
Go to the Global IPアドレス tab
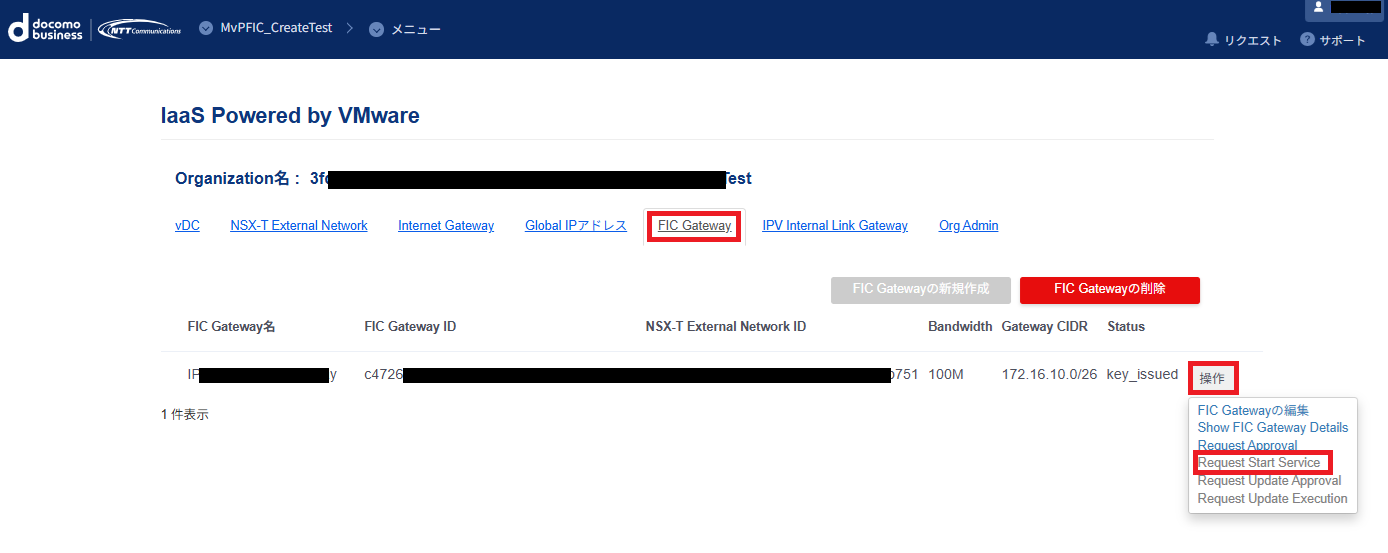[576, 226]
